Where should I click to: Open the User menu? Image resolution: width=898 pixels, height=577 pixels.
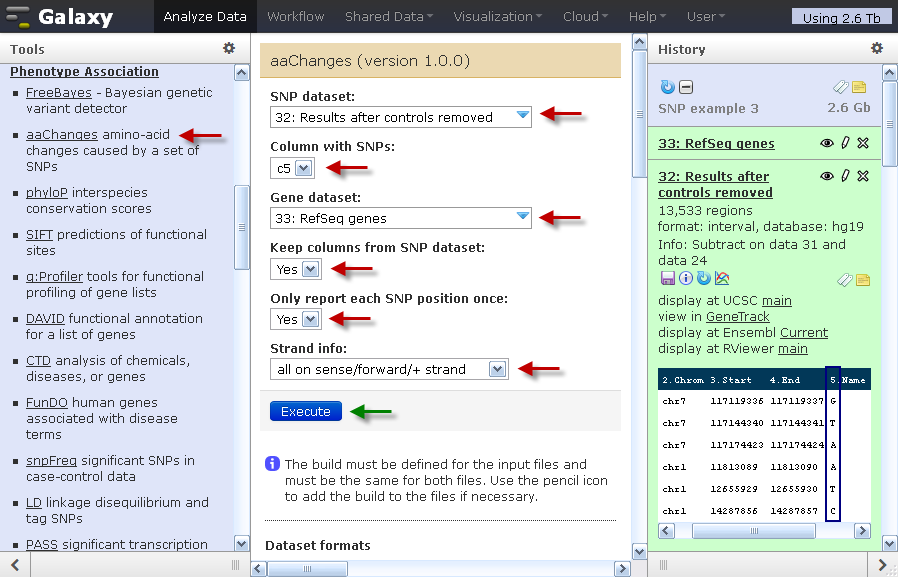(x=706, y=17)
